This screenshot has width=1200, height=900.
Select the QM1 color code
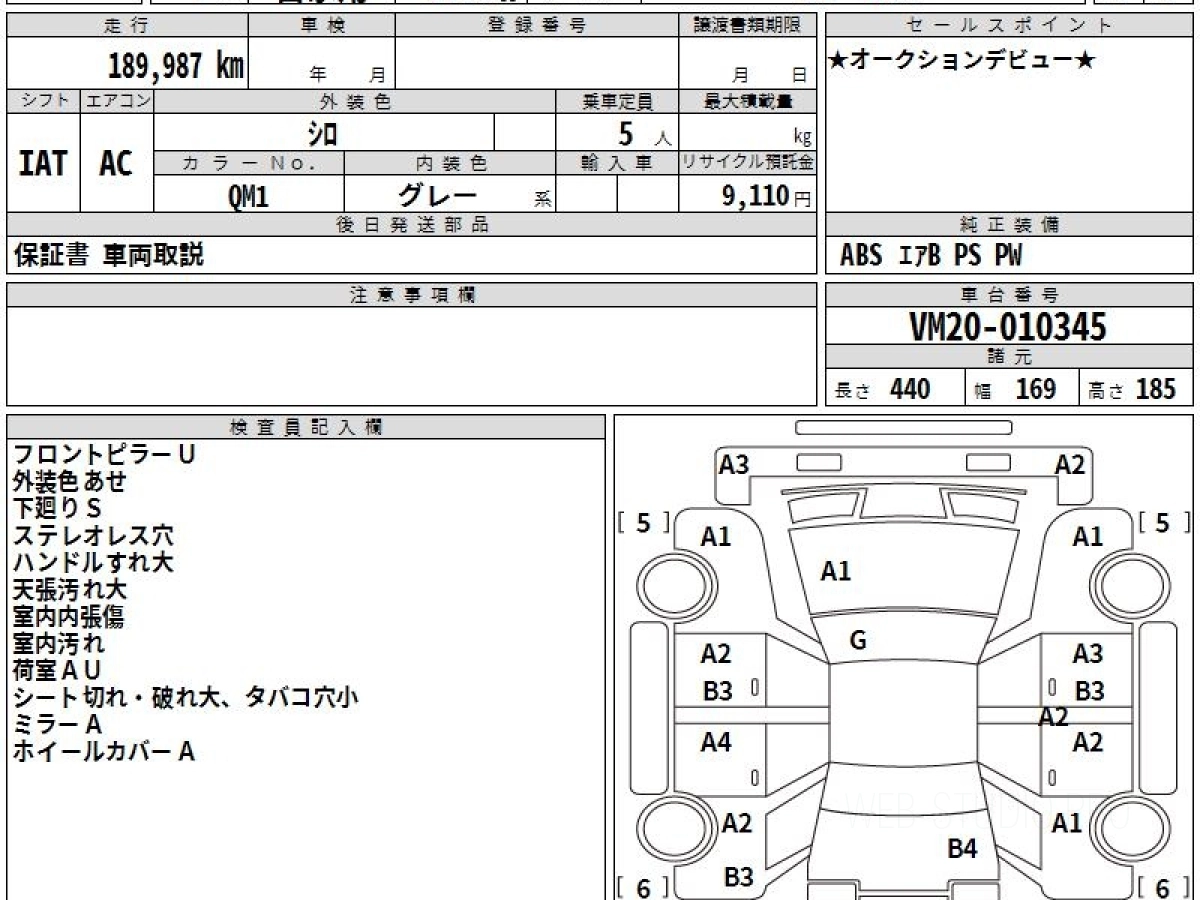coord(248,196)
